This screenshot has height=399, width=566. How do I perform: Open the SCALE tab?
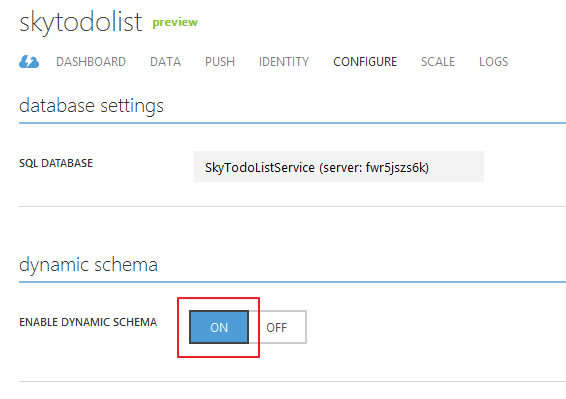438,62
